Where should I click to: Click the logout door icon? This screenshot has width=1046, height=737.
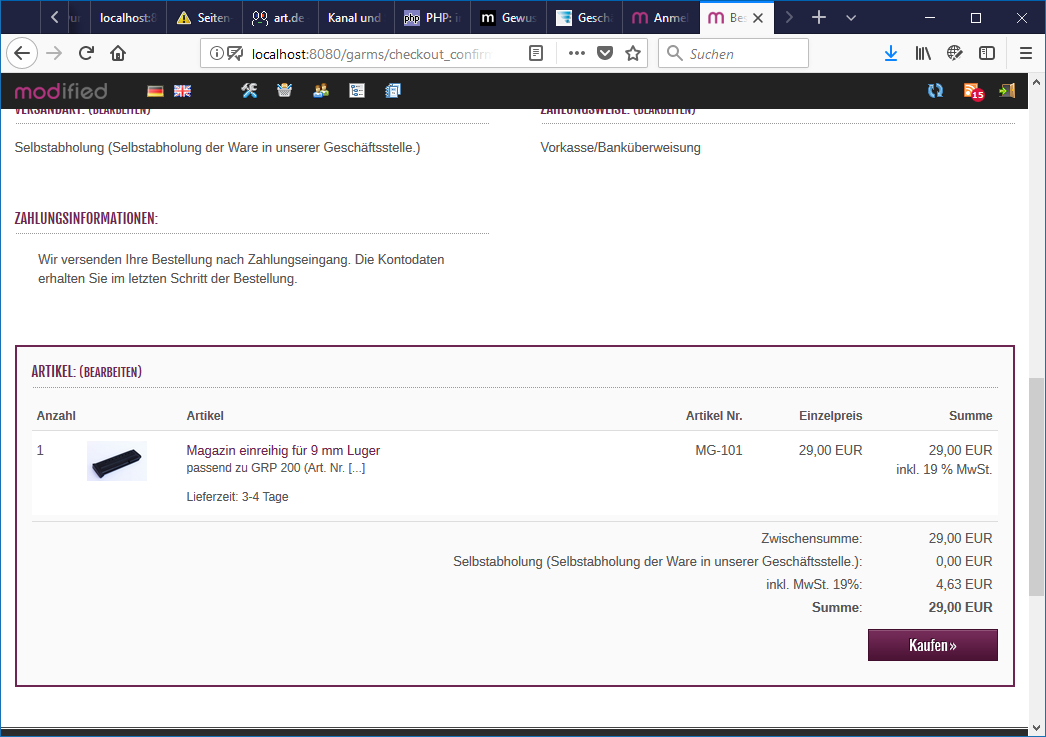click(1007, 91)
